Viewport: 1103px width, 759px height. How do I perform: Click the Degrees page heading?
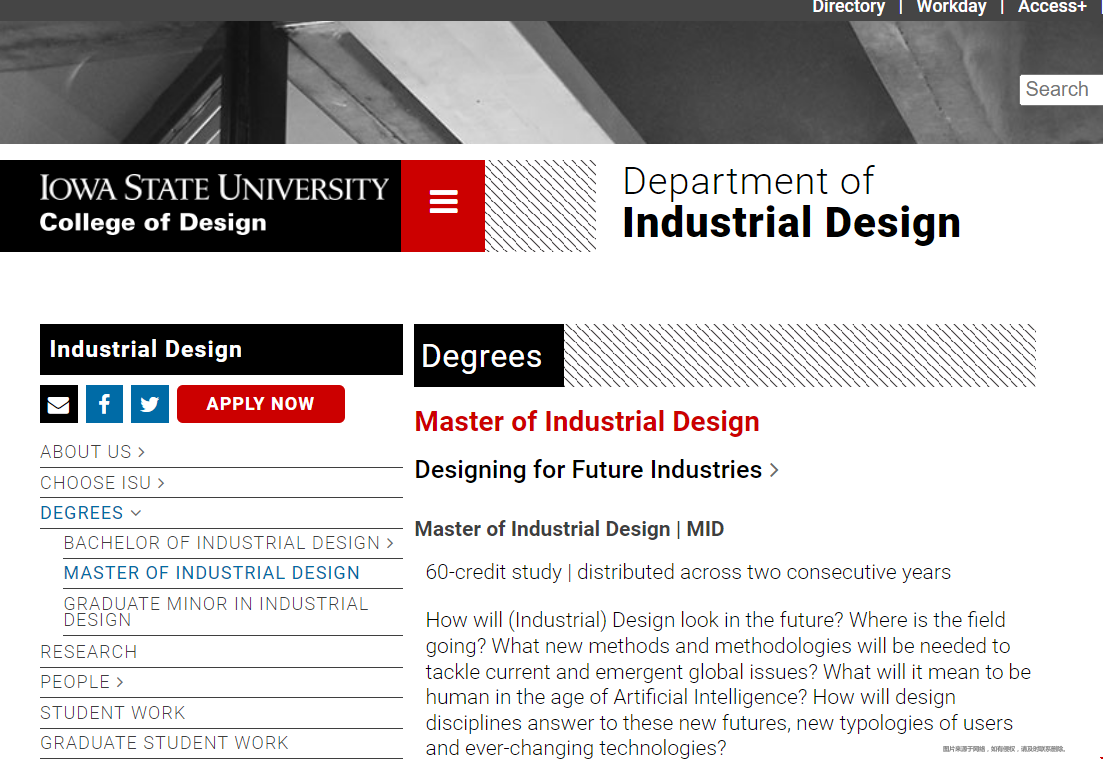489,356
